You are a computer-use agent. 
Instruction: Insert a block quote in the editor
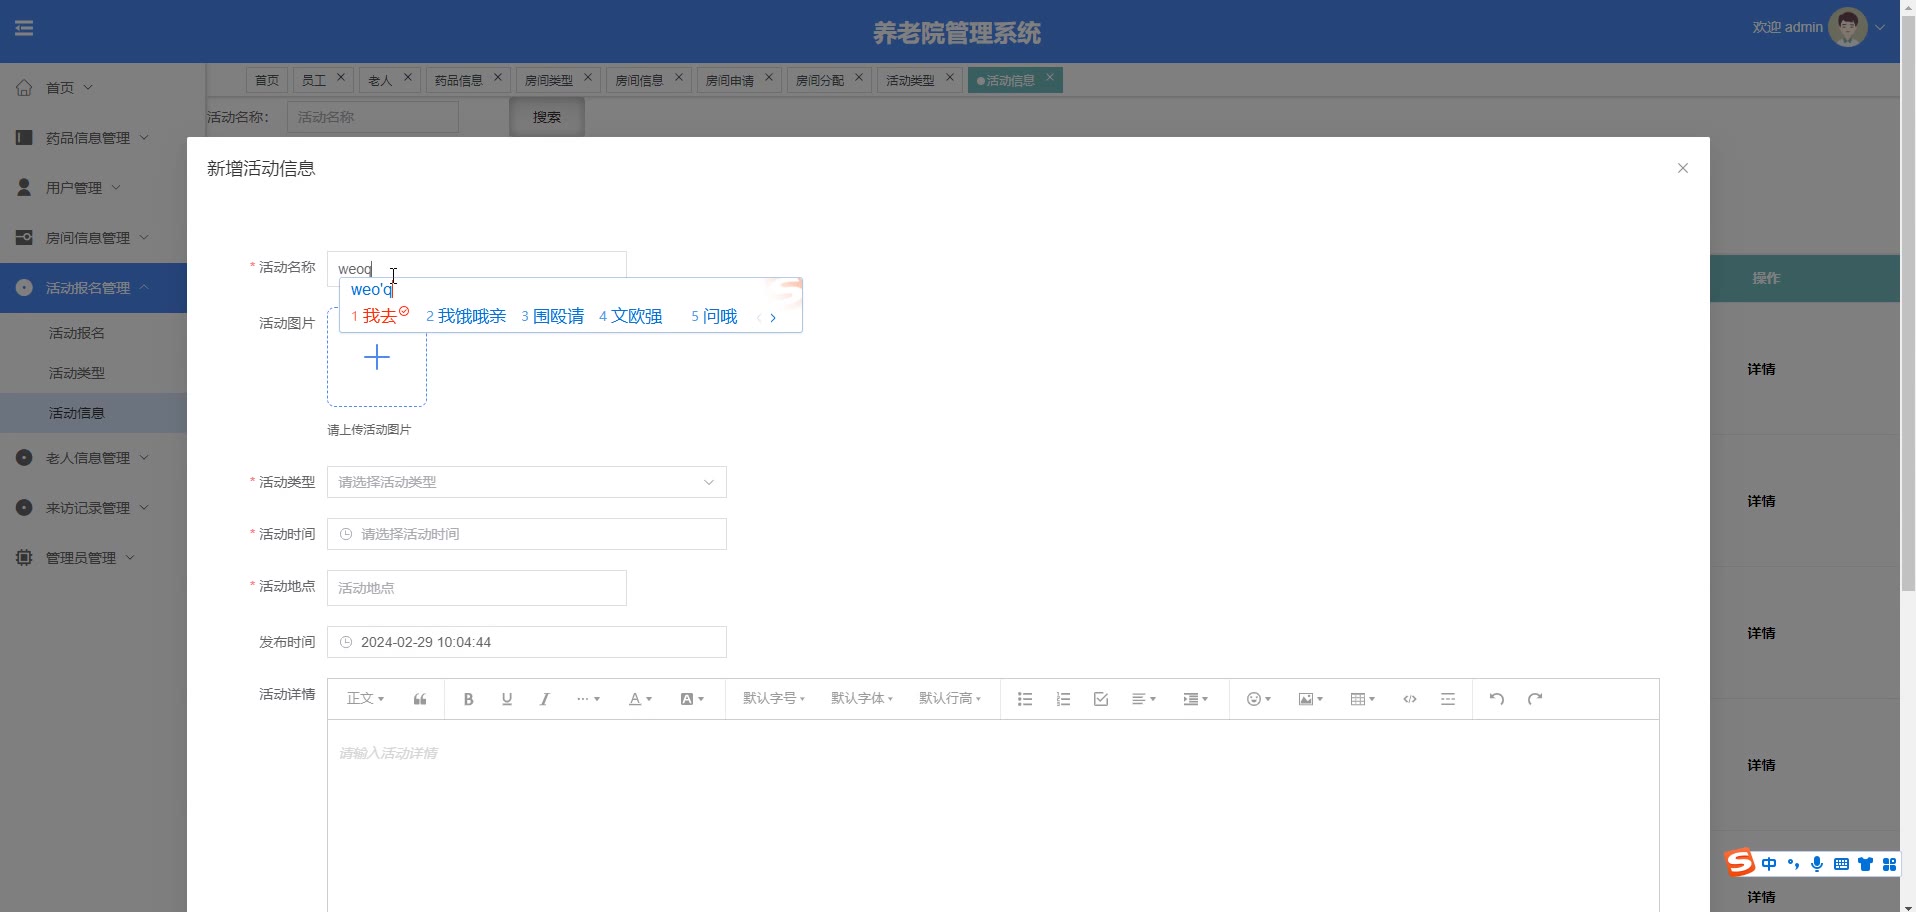pos(420,699)
